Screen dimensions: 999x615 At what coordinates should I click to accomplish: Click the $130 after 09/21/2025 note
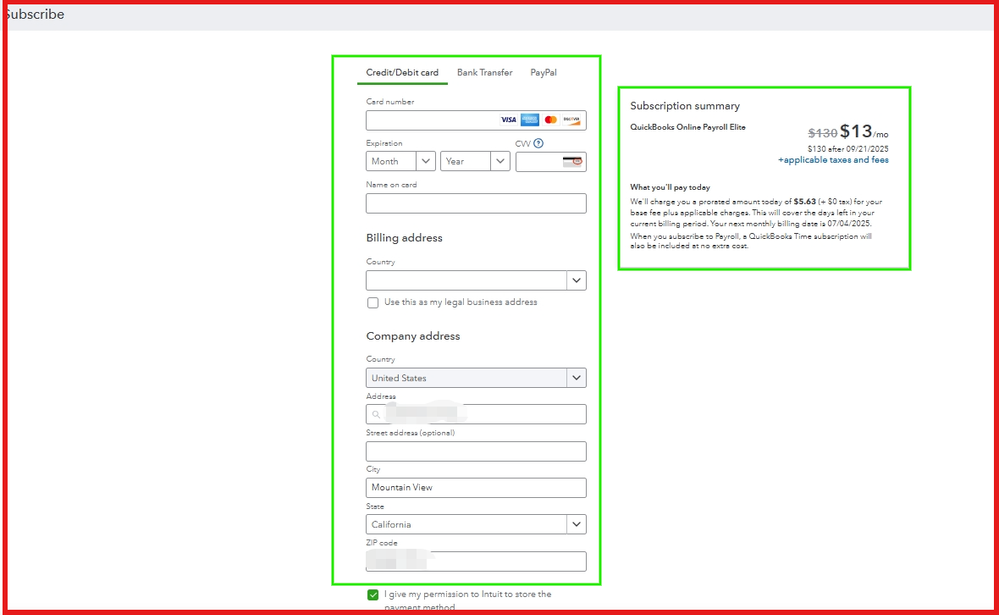click(848, 149)
